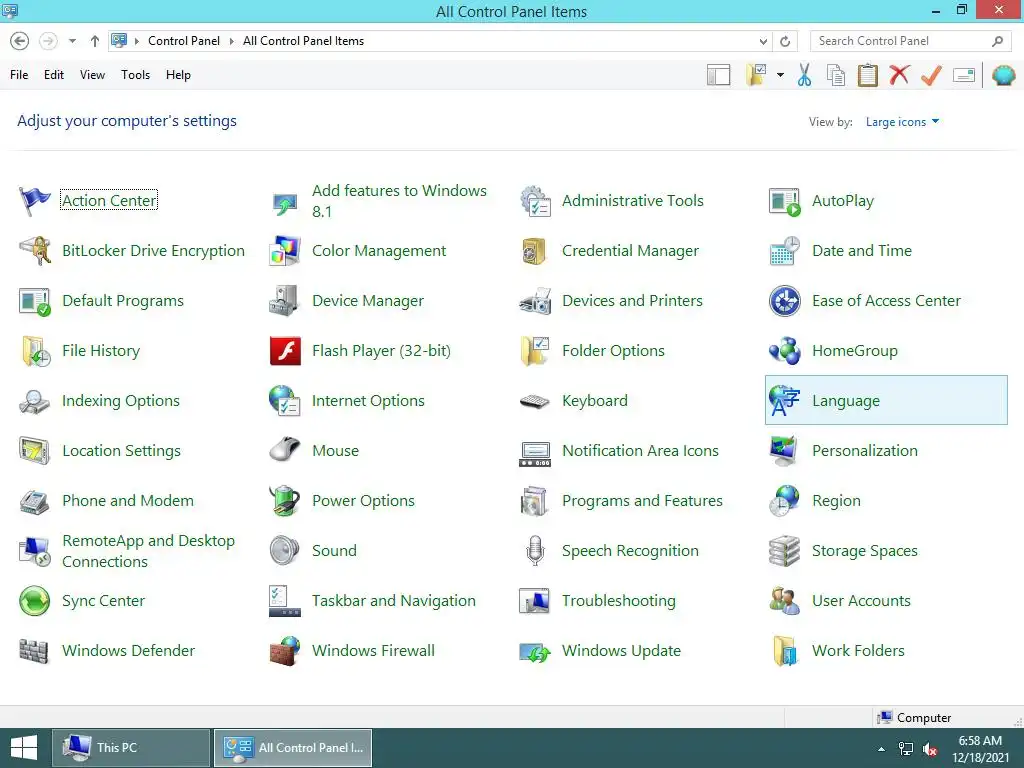
Task: Open the Action Center flag icon
Action: [x=34, y=201]
